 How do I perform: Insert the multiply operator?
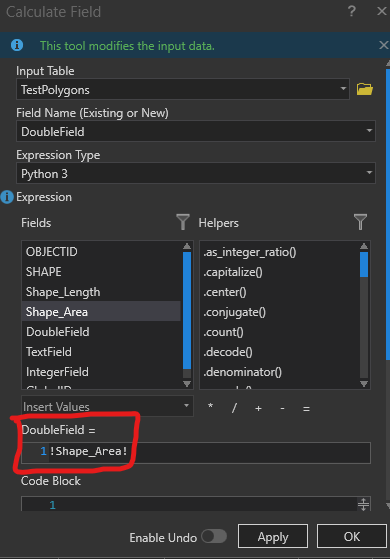click(210, 407)
